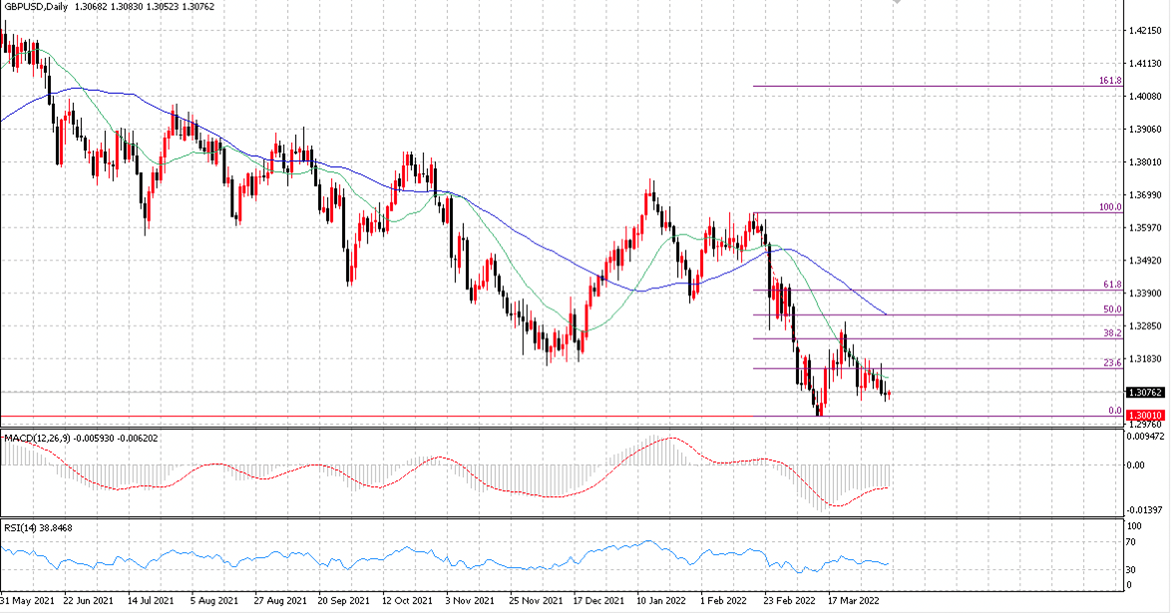The image size is (1171, 613).
Task: Click the 31 May 2021 date label
Action: pyautogui.click(x=28, y=600)
